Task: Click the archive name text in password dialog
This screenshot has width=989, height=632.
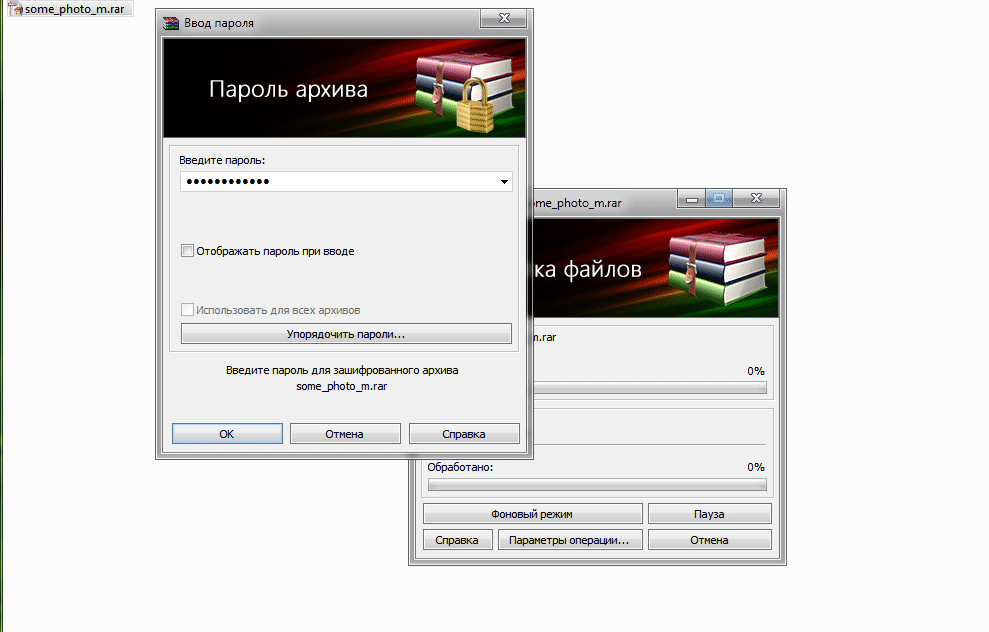Action: click(342, 386)
